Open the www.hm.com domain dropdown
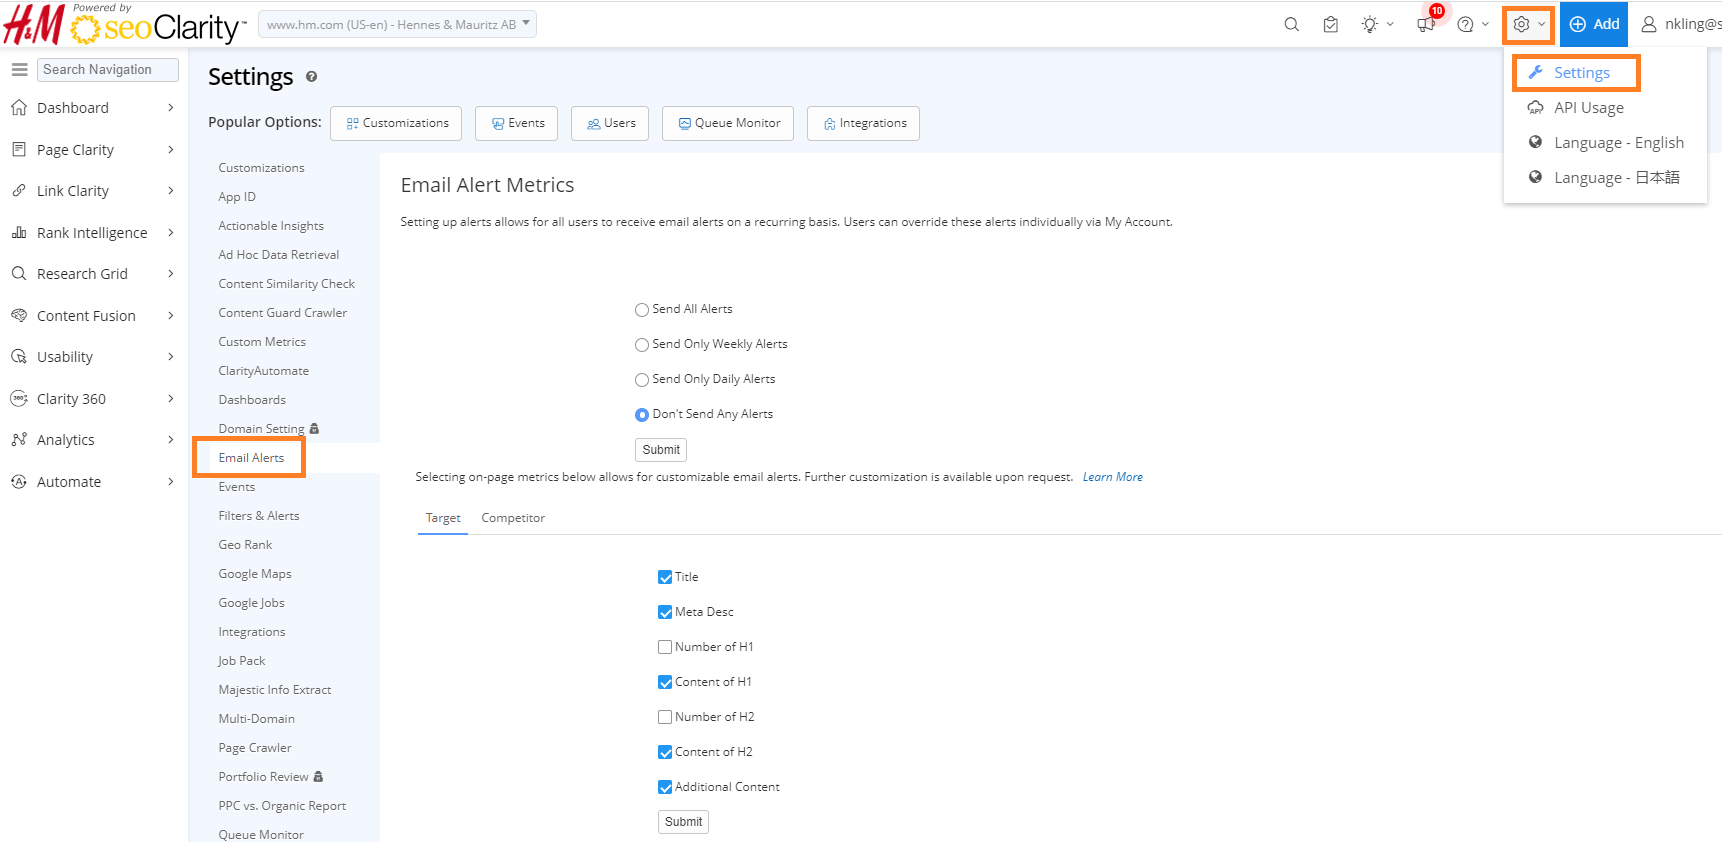The width and height of the screenshot is (1722, 842). click(x=397, y=24)
